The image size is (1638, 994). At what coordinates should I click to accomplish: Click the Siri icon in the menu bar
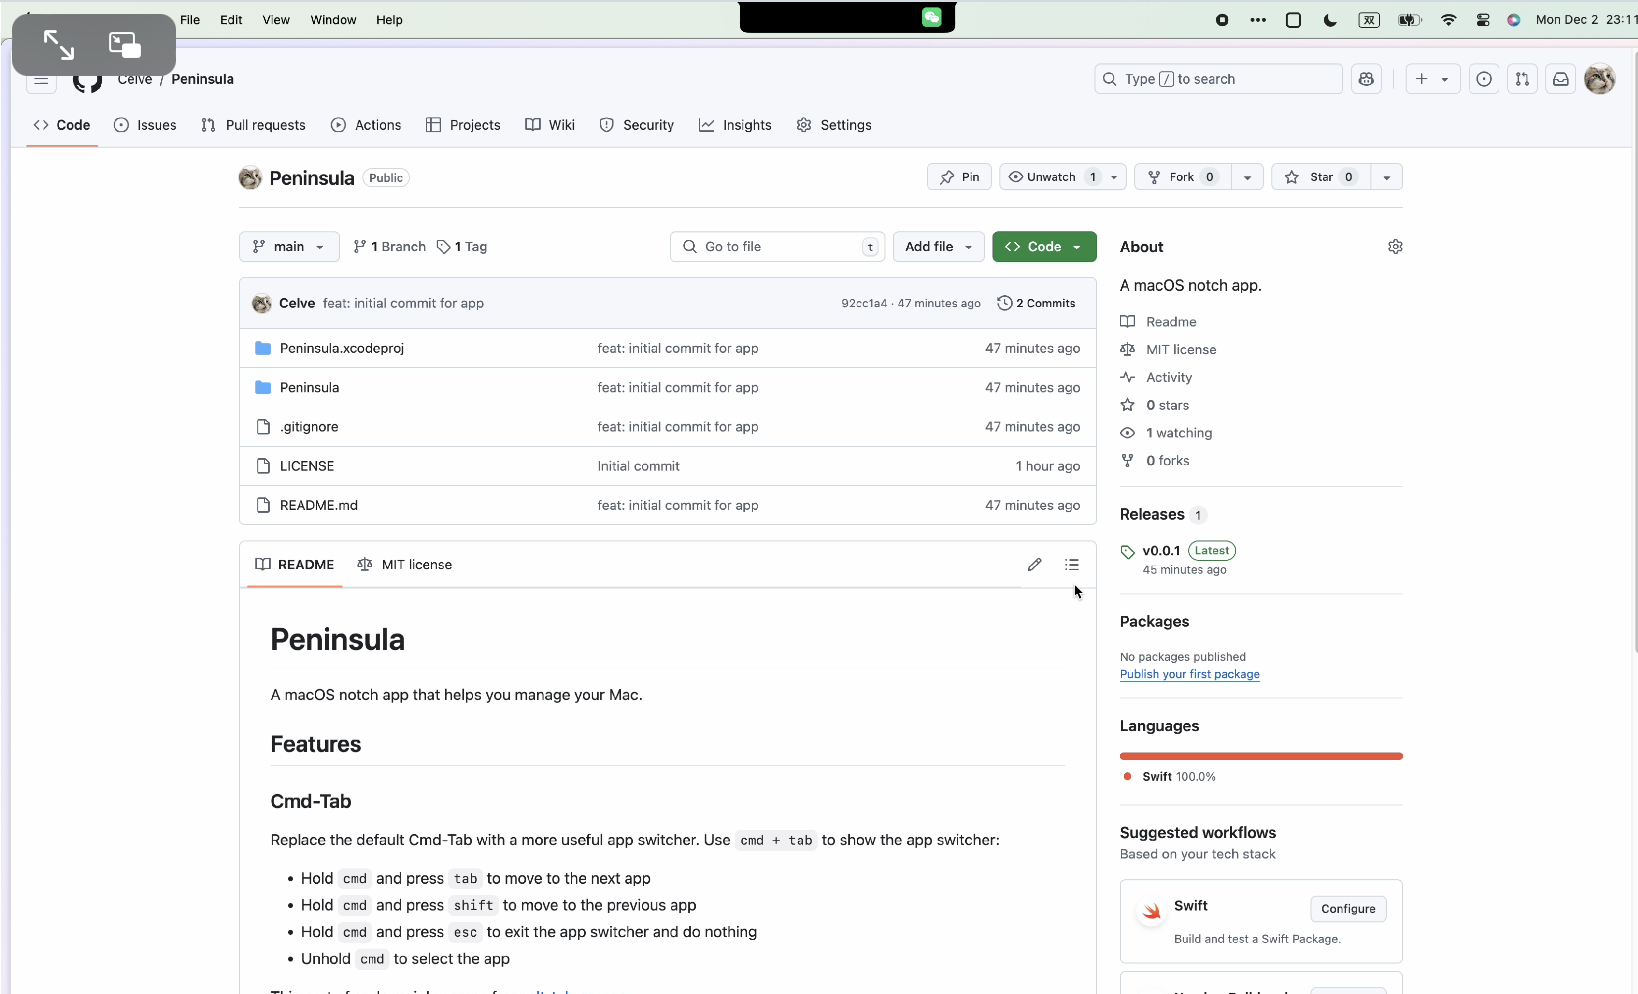[x=1514, y=20]
